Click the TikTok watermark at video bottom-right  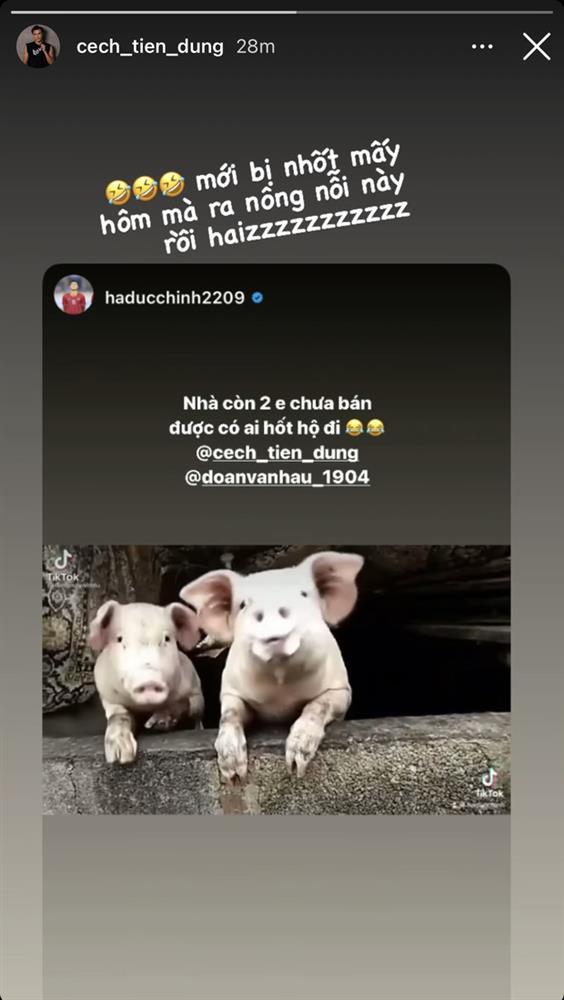click(489, 784)
